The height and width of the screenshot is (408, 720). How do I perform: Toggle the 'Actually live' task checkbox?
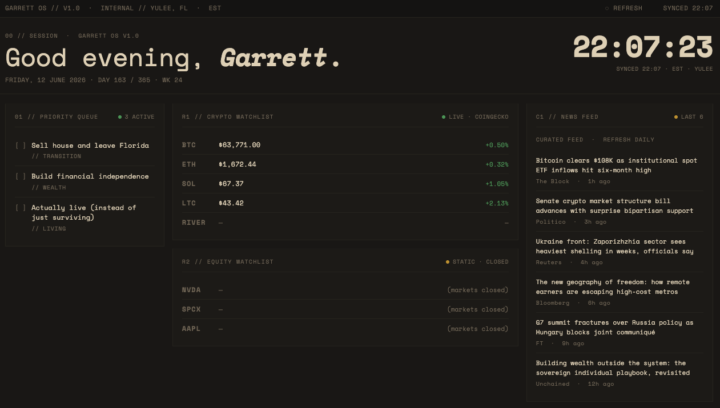pyautogui.click(x=20, y=207)
